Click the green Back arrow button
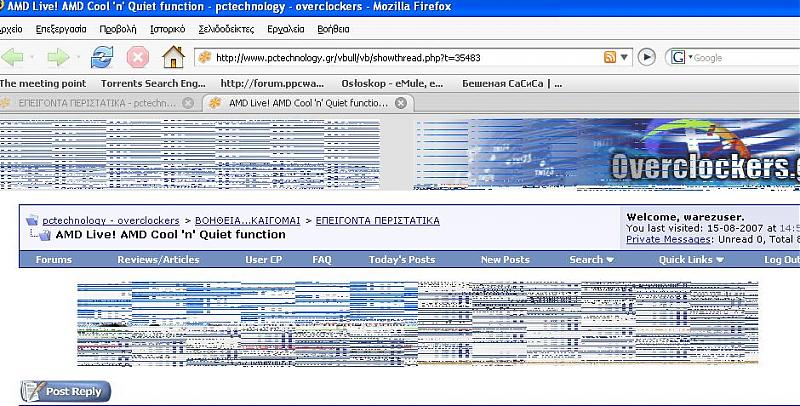The image size is (800, 406). point(12,57)
